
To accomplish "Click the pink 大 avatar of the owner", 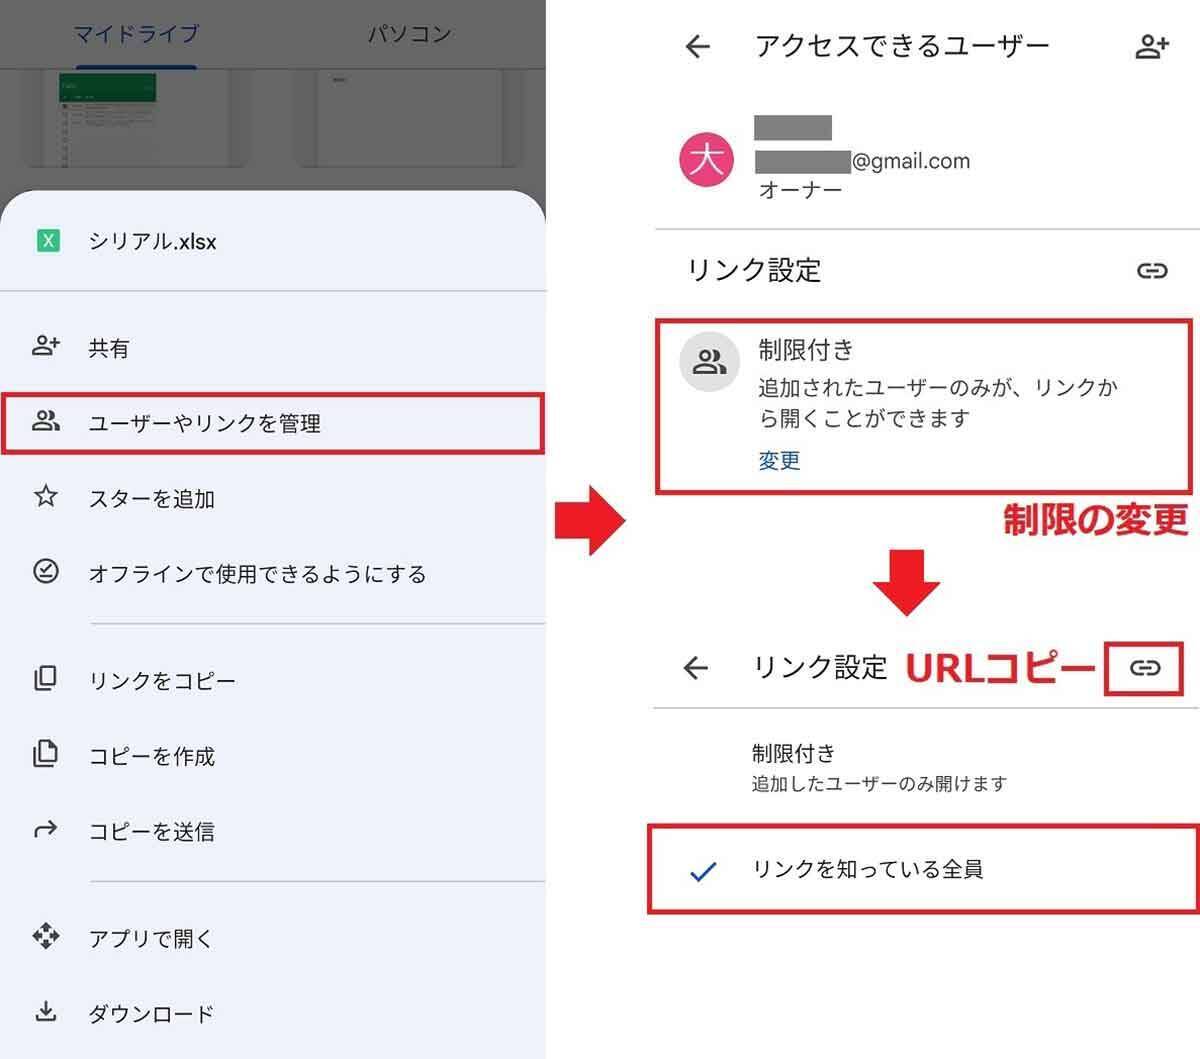I will coord(707,159).
